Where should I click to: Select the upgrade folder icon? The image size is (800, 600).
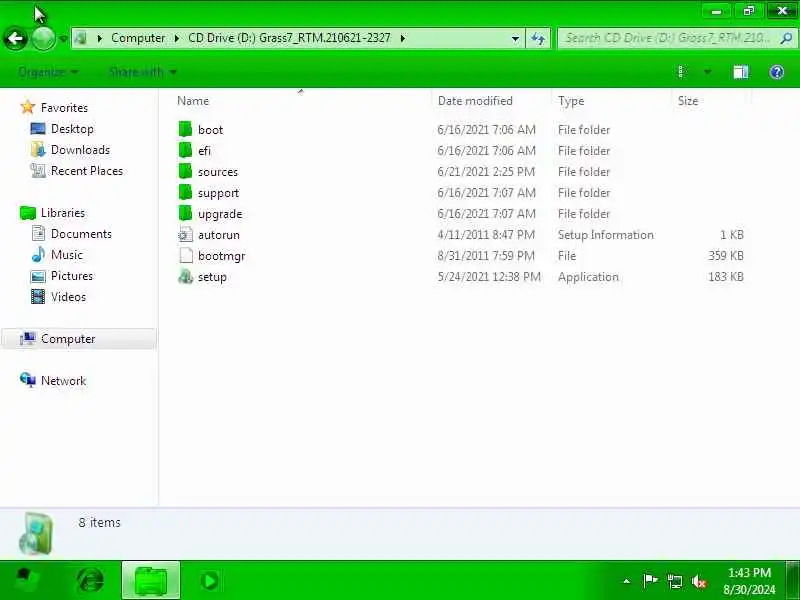point(185,213)
